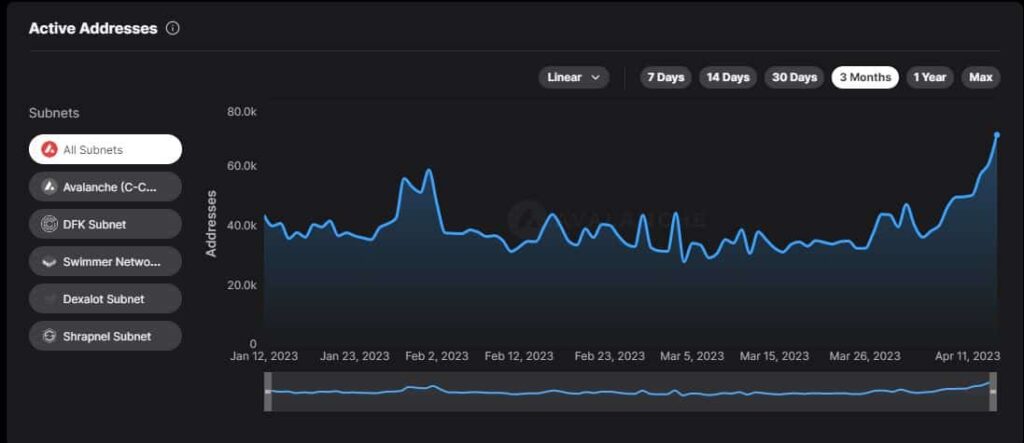This screenshot has height=443, width=1024.
Task: Show the Max time range
Action: coord(980,77)
